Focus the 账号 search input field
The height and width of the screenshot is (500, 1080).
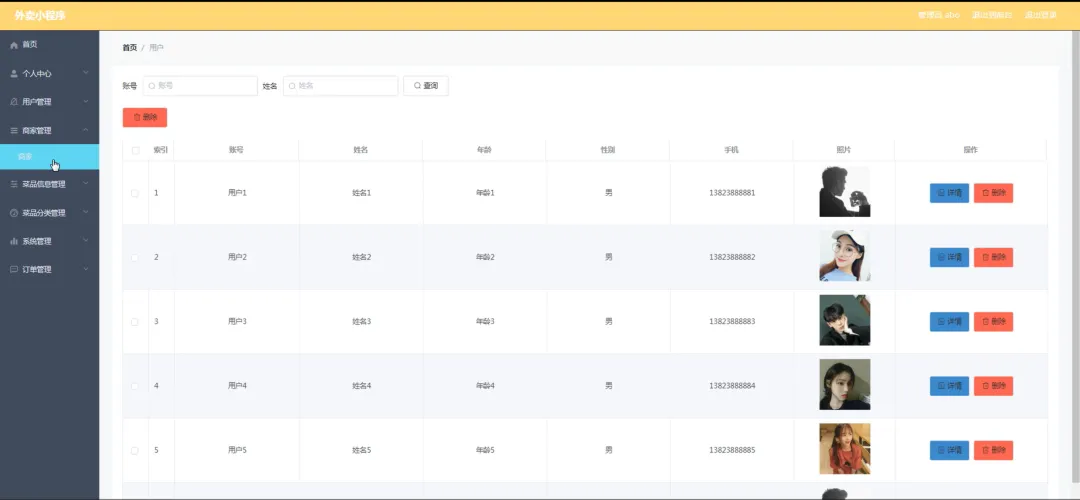(200, 86)
